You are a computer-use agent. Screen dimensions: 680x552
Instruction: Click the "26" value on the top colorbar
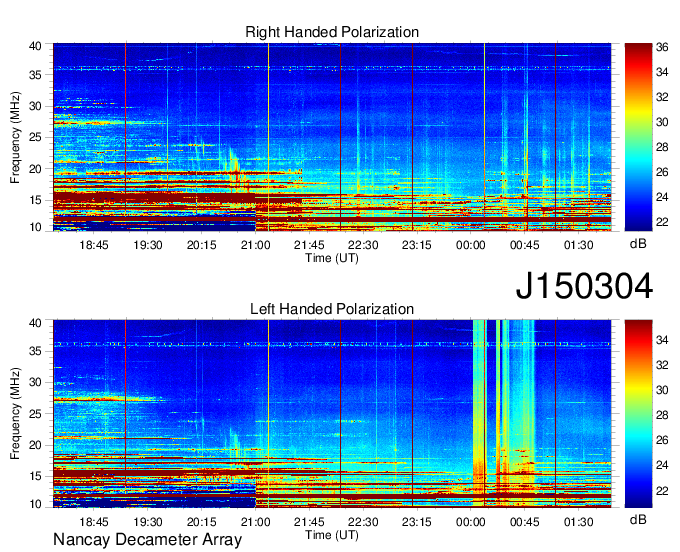662,172
